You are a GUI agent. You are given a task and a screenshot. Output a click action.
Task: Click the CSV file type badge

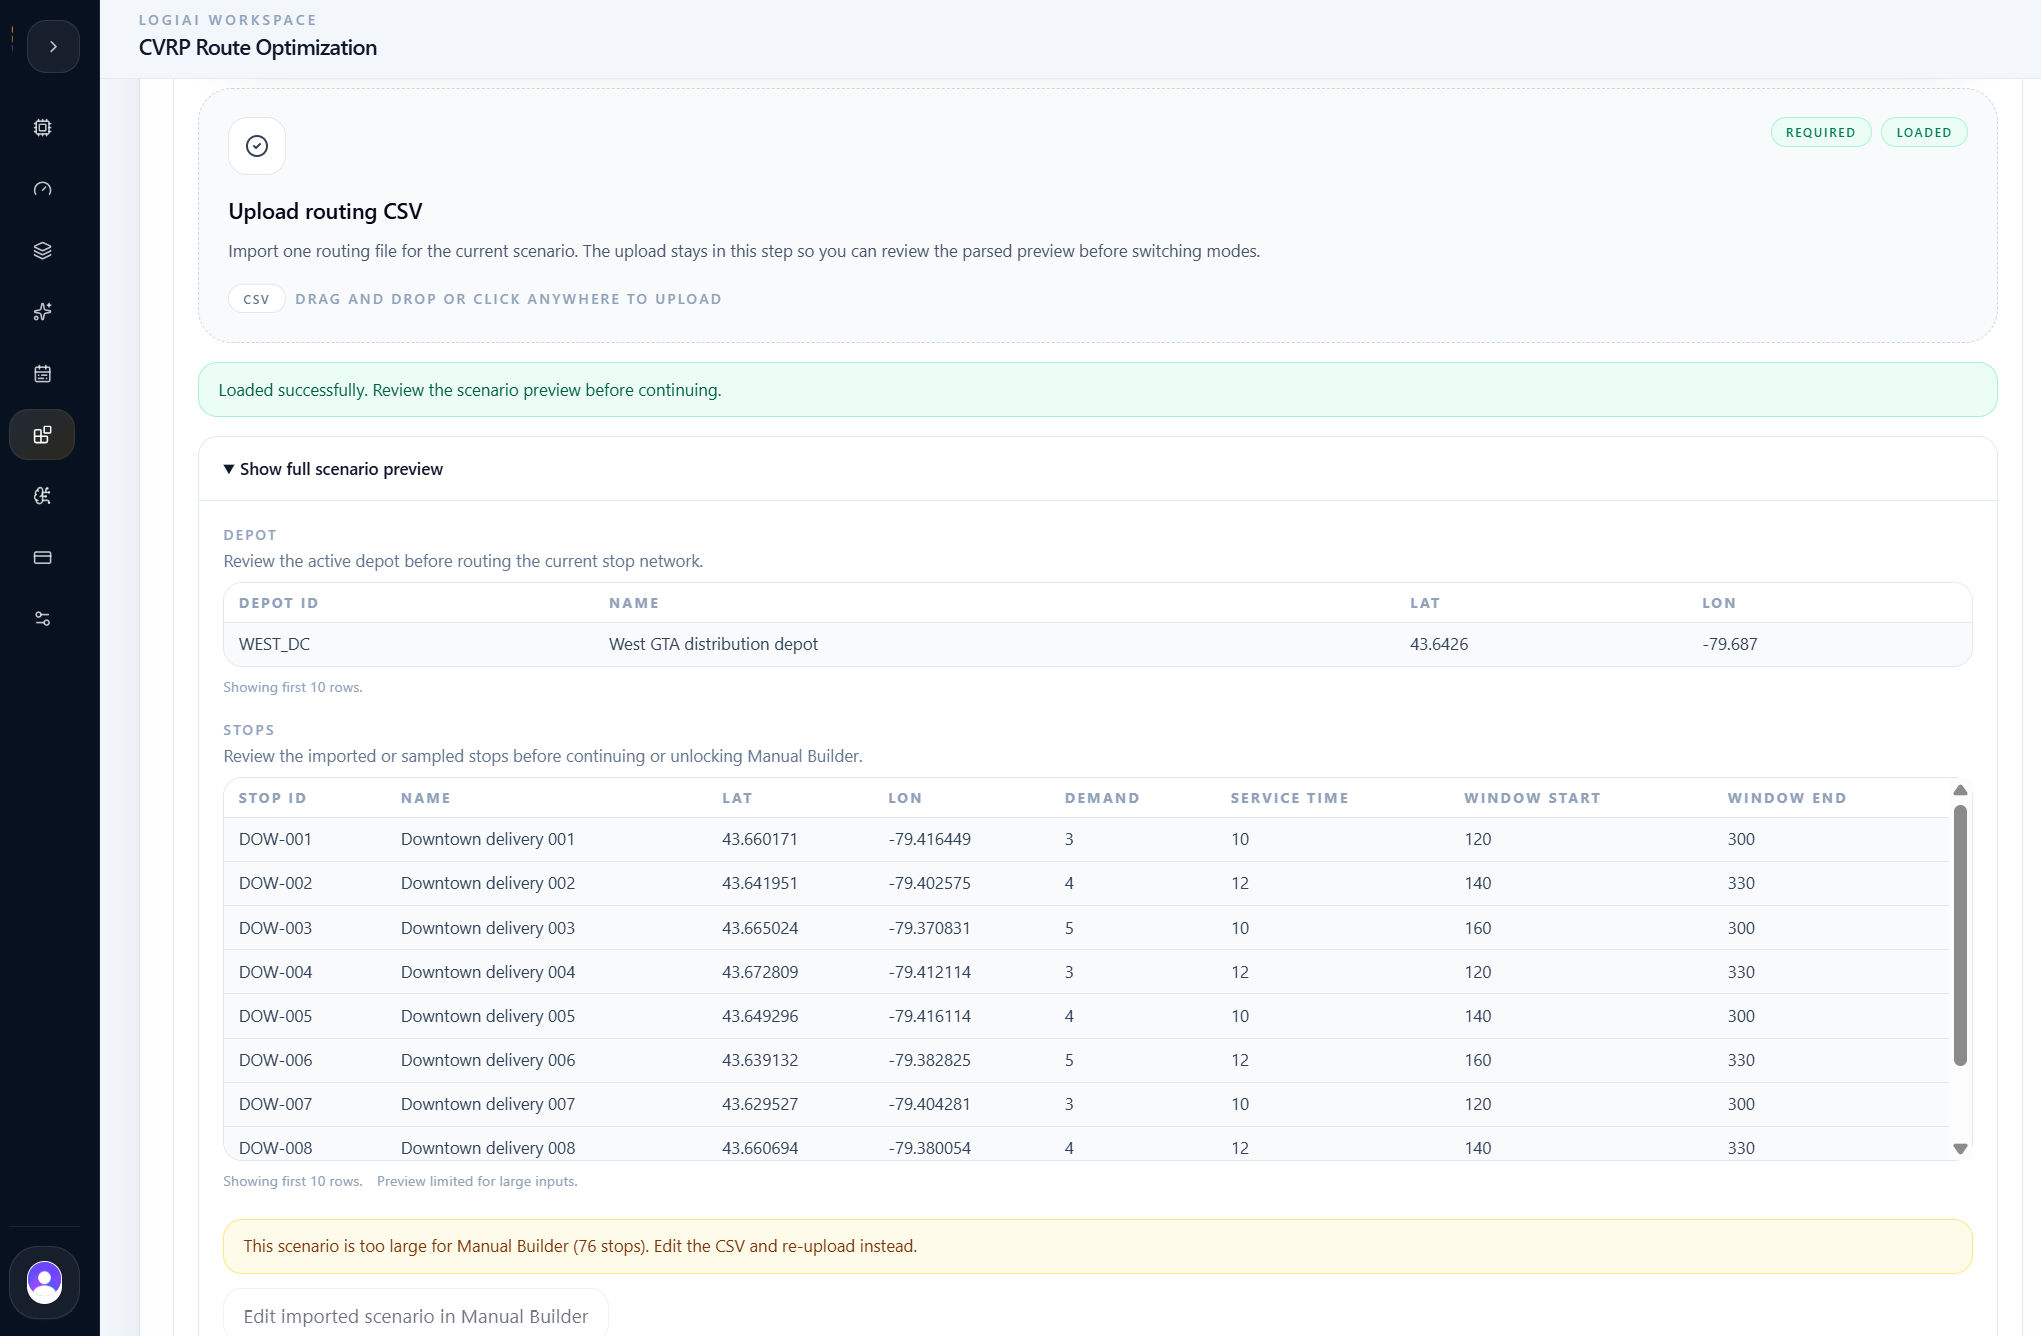(x=256, y=299)
